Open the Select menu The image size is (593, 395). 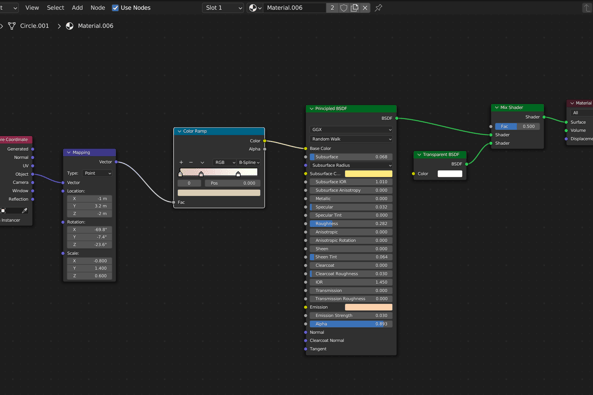pos(55,8)
